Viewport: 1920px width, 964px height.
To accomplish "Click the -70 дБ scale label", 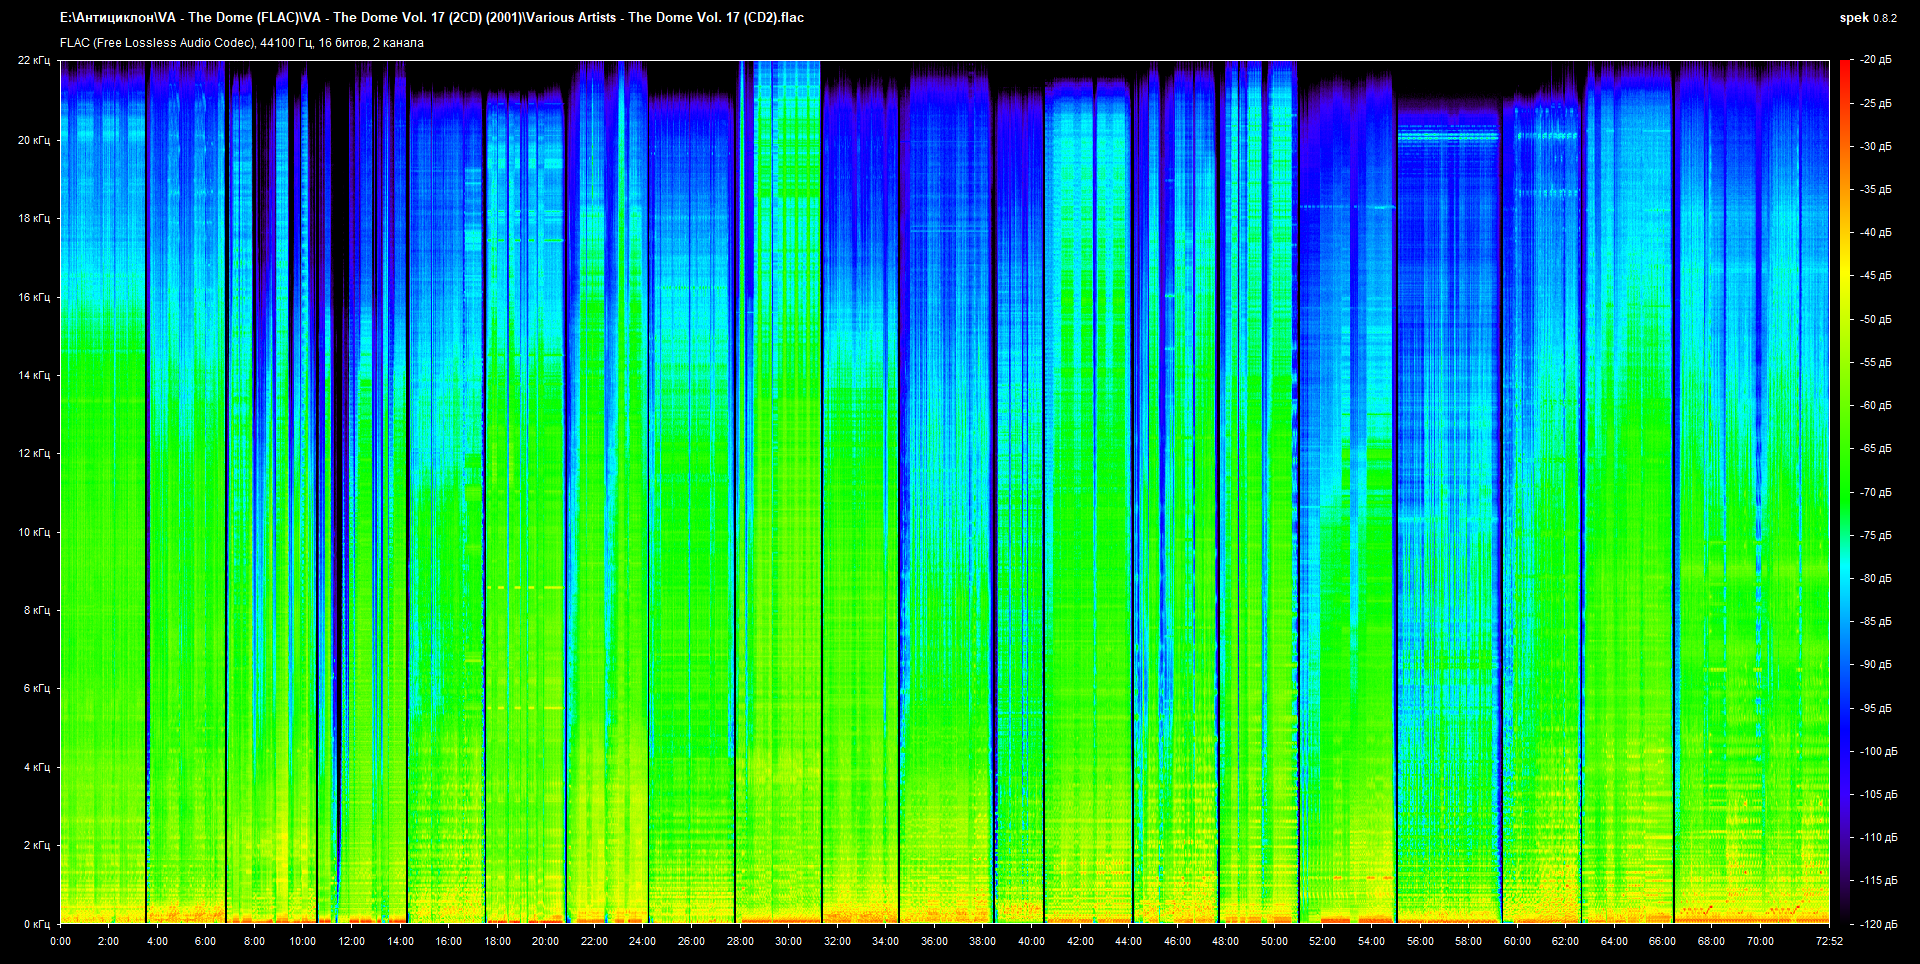I will 1876,492.
